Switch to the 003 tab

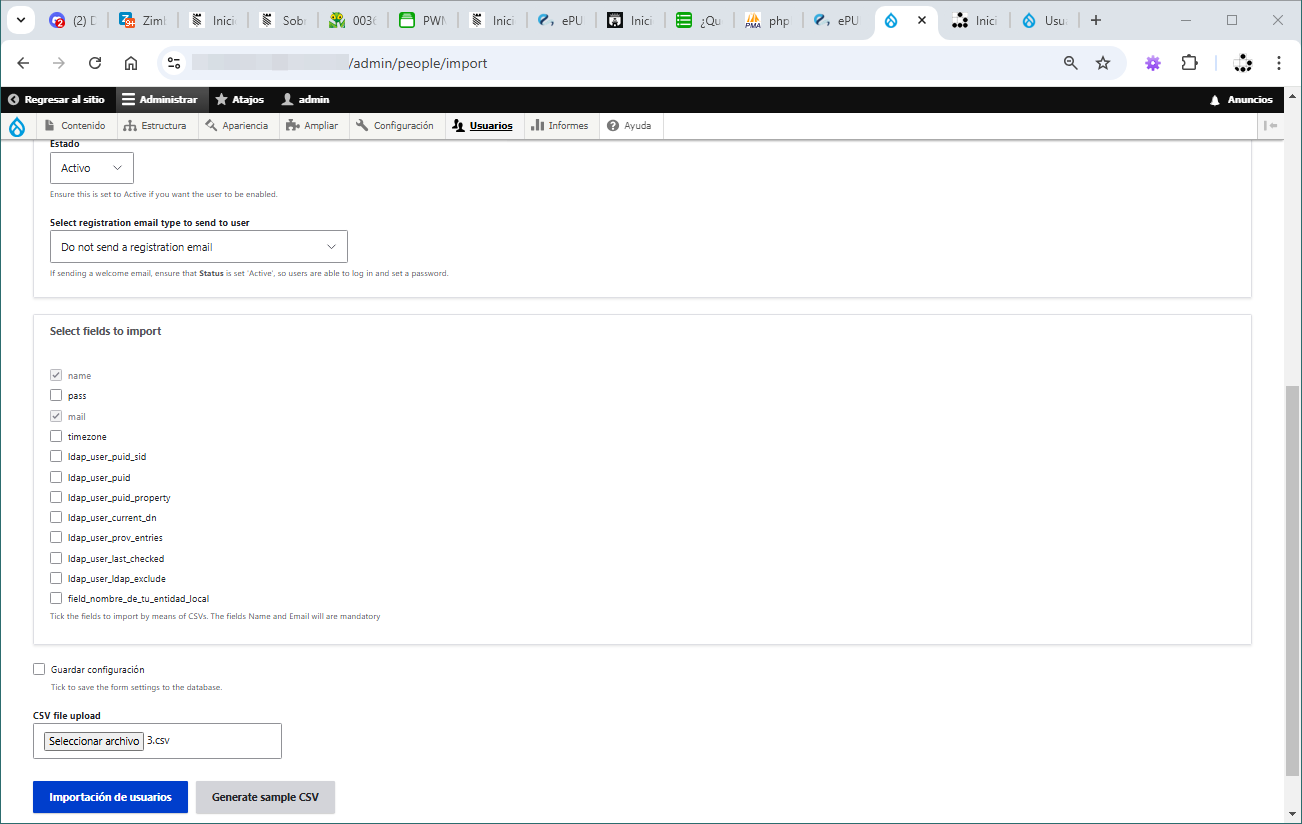tap(352, 20)
